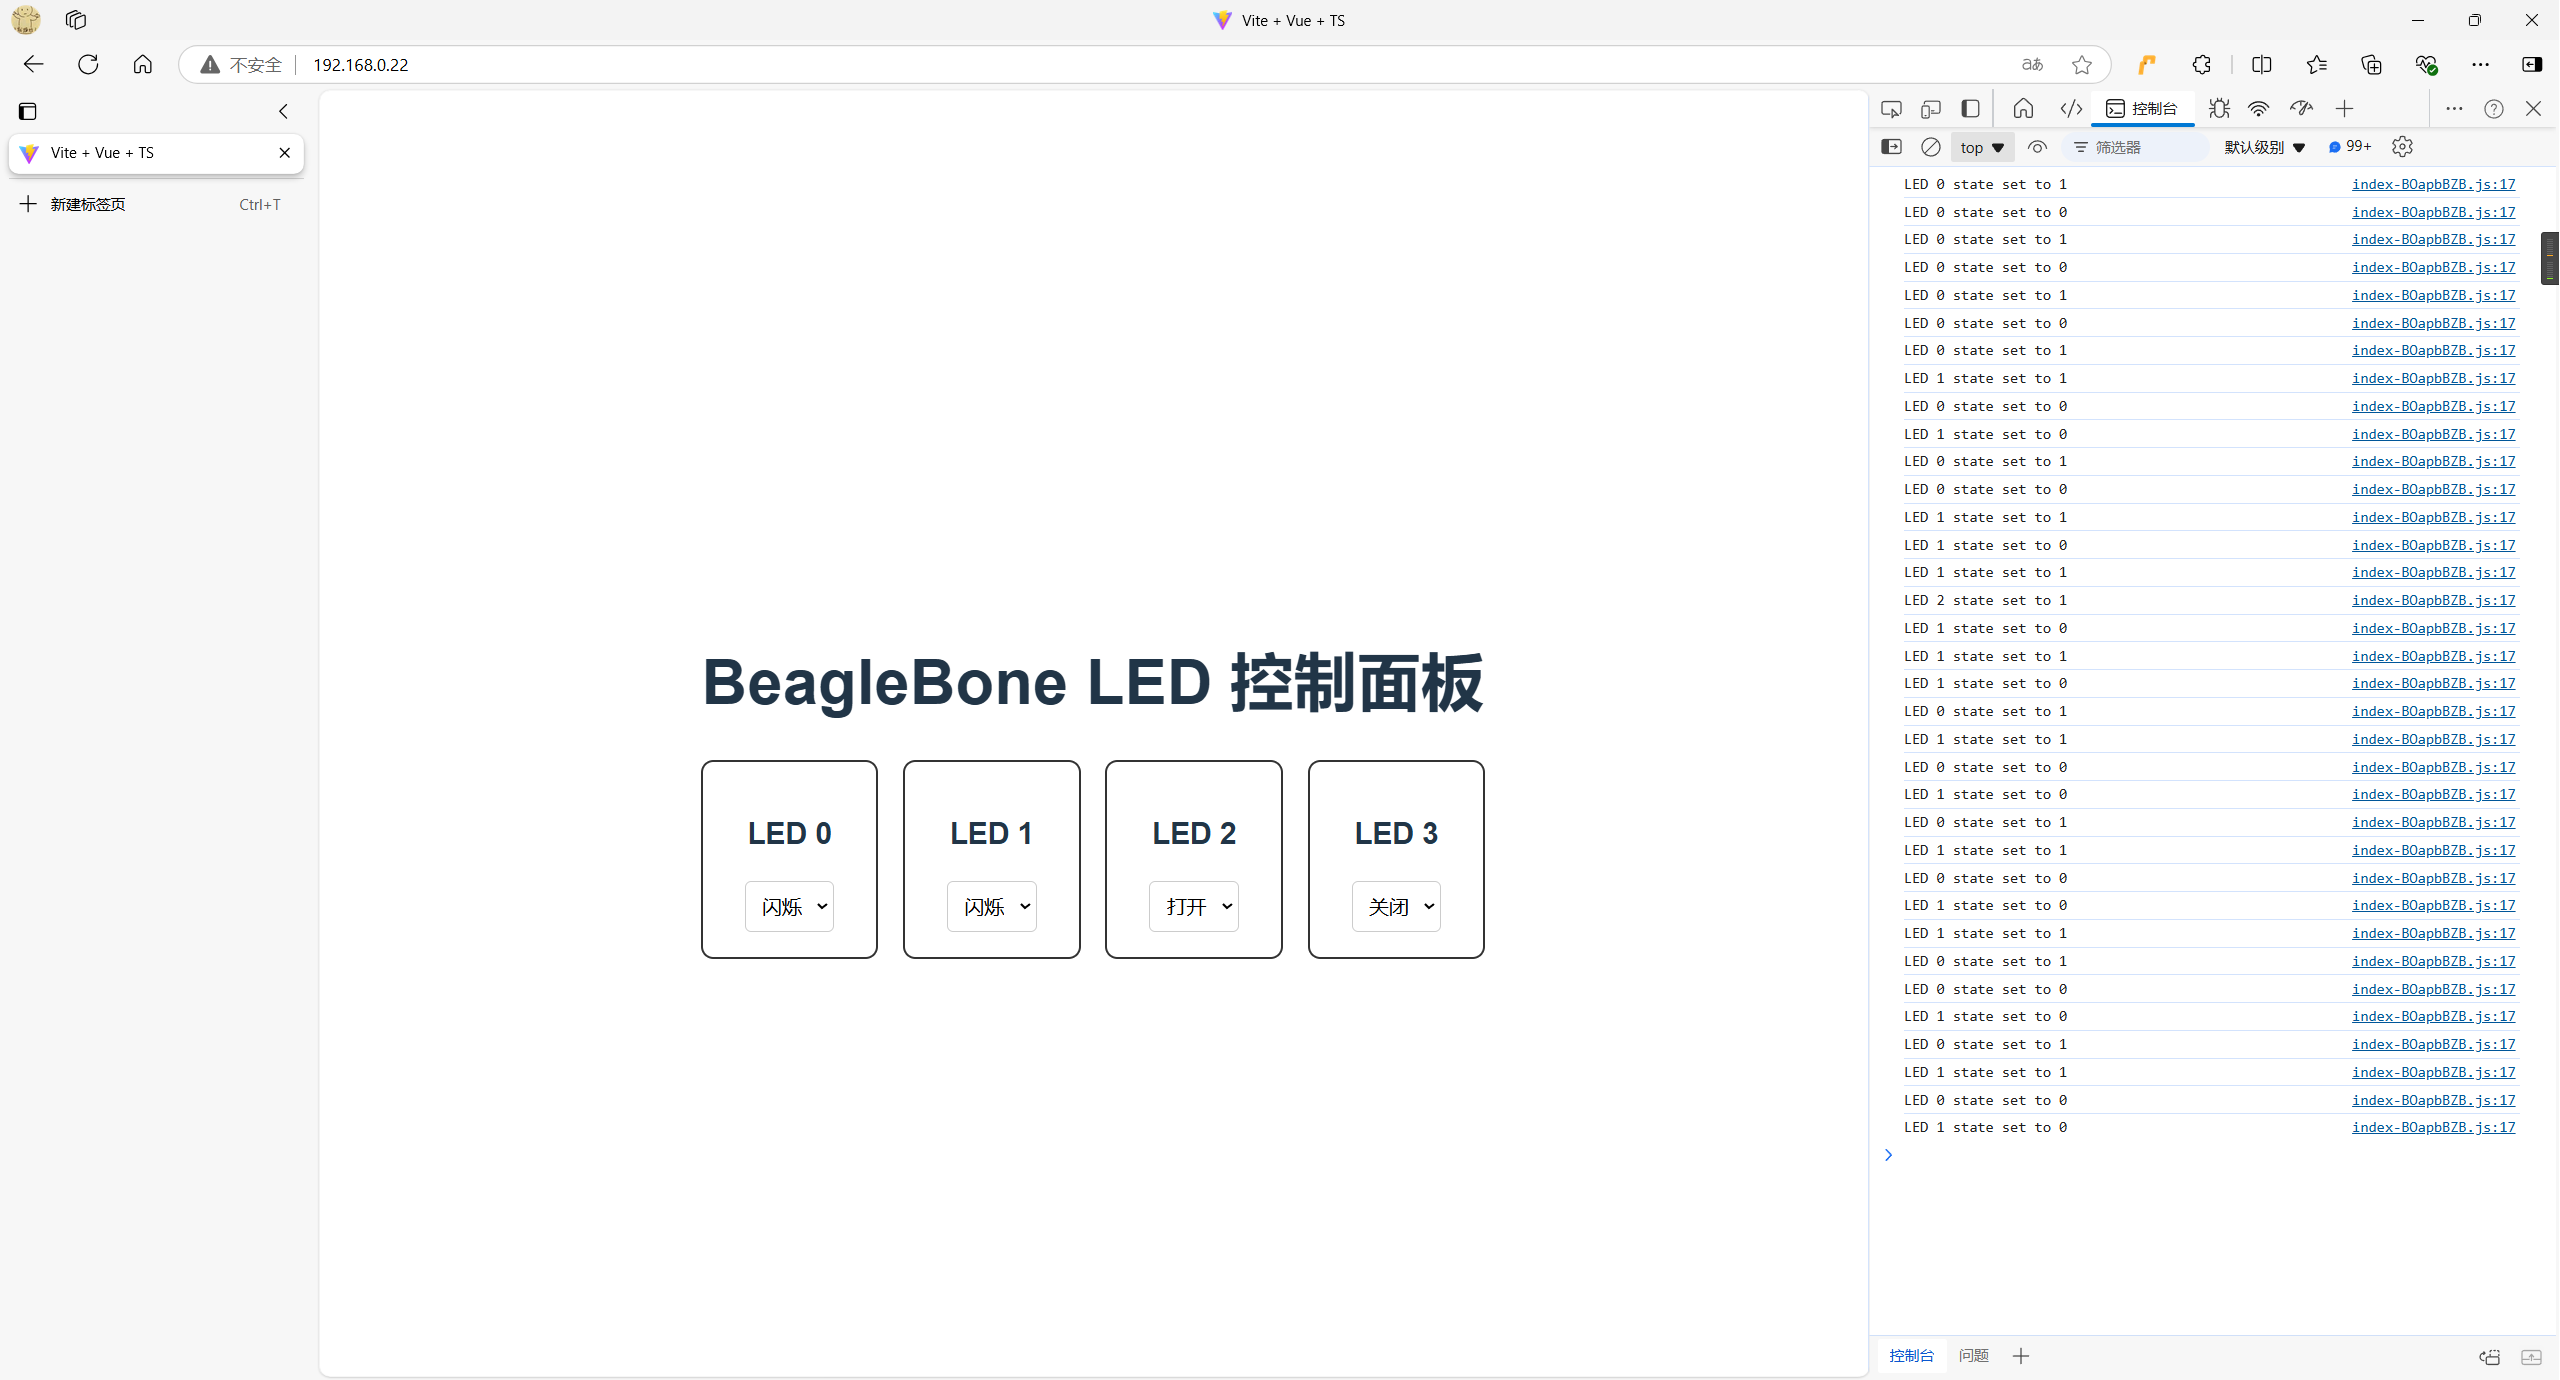Clear the console output

click(x=1931, y=147)
